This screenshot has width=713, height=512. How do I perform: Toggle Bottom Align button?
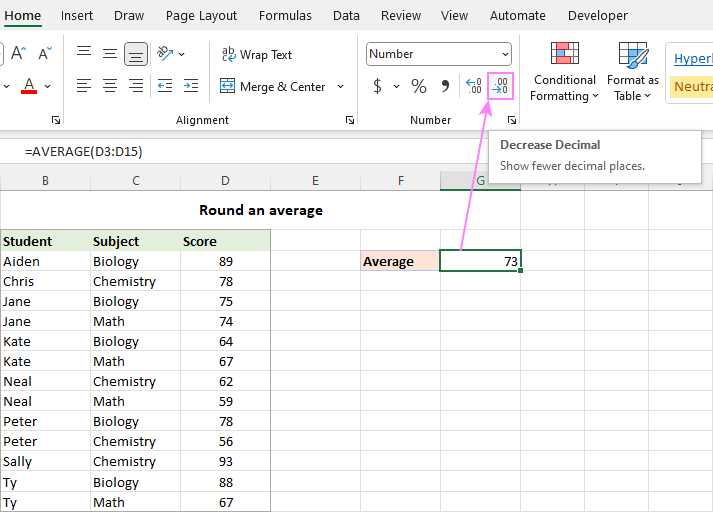pos(136,54)
